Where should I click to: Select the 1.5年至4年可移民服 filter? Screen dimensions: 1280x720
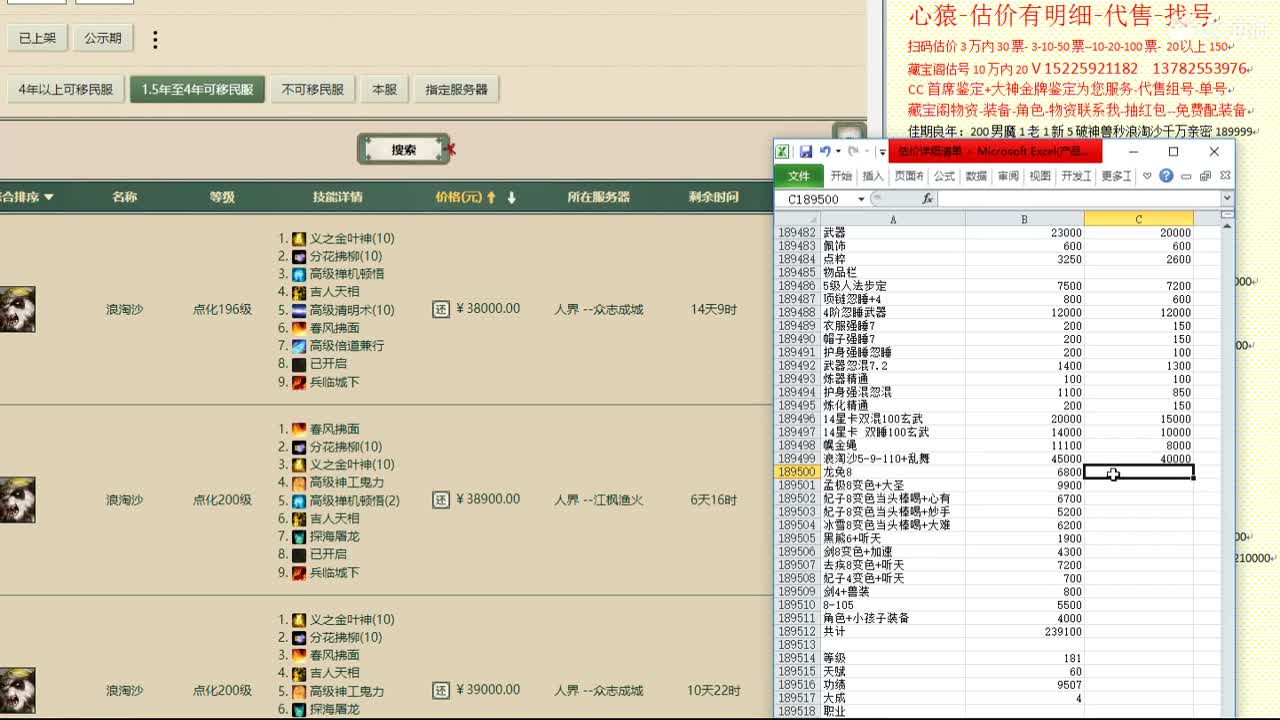coord(197,89)
